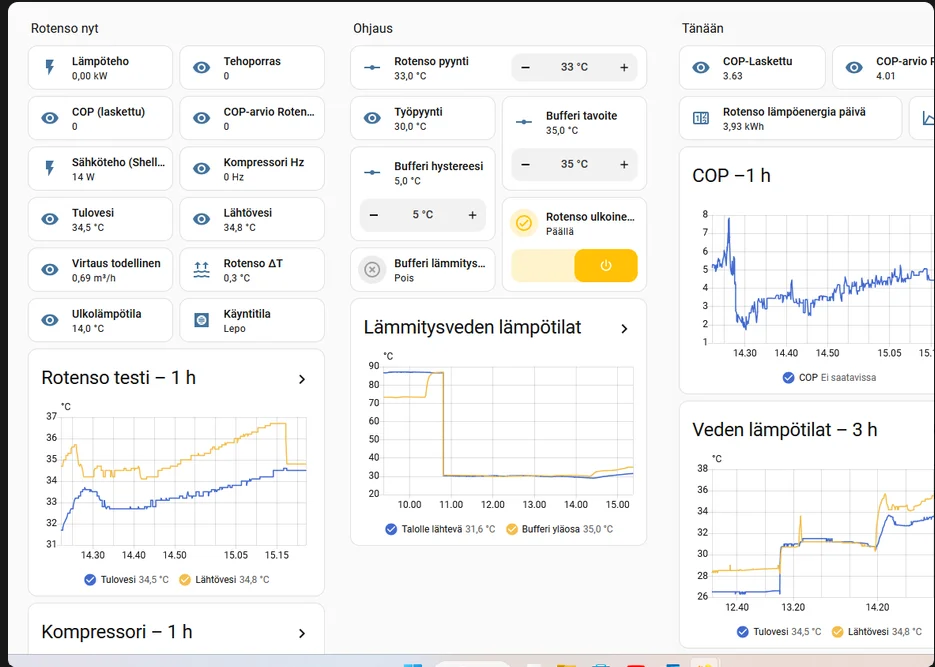Viewport: 935px width, 667px height.
Task: Click the check-circle icon beside Rotenso ulkoine...
Action: click(x=524, y=223)
